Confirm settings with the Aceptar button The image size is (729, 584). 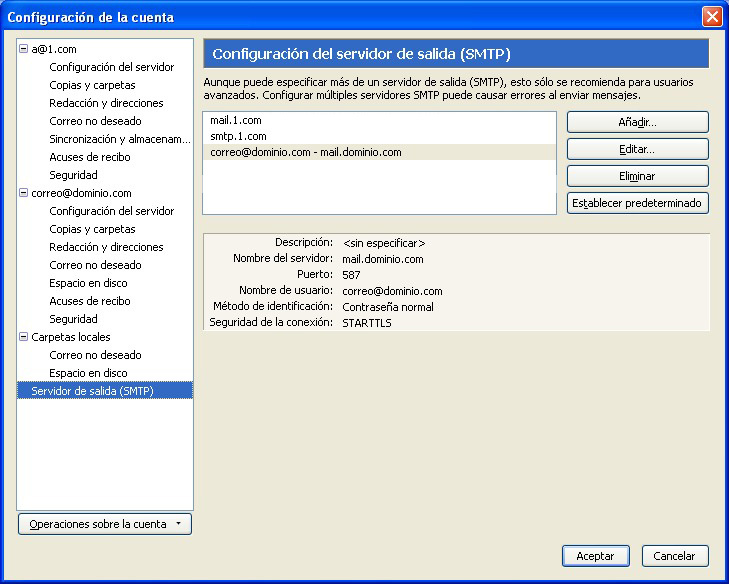coord(595,556)
